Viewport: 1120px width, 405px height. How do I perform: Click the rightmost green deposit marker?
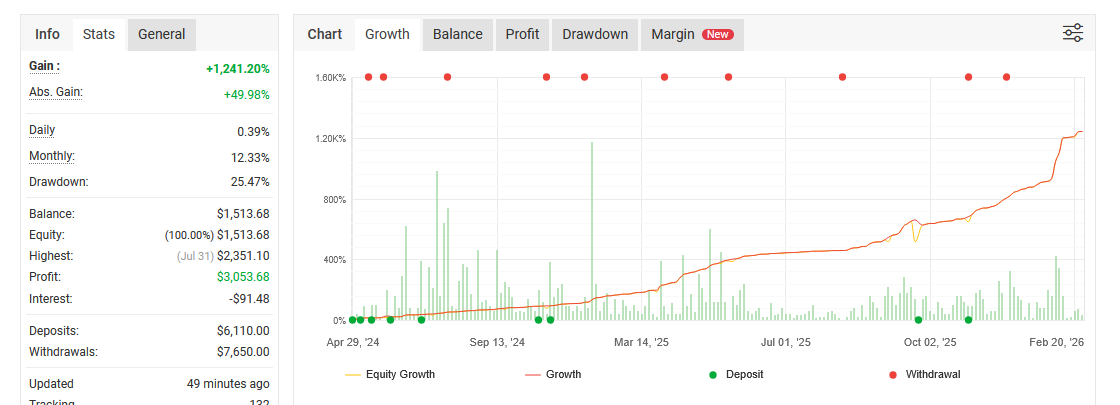[x=968, y=320]
